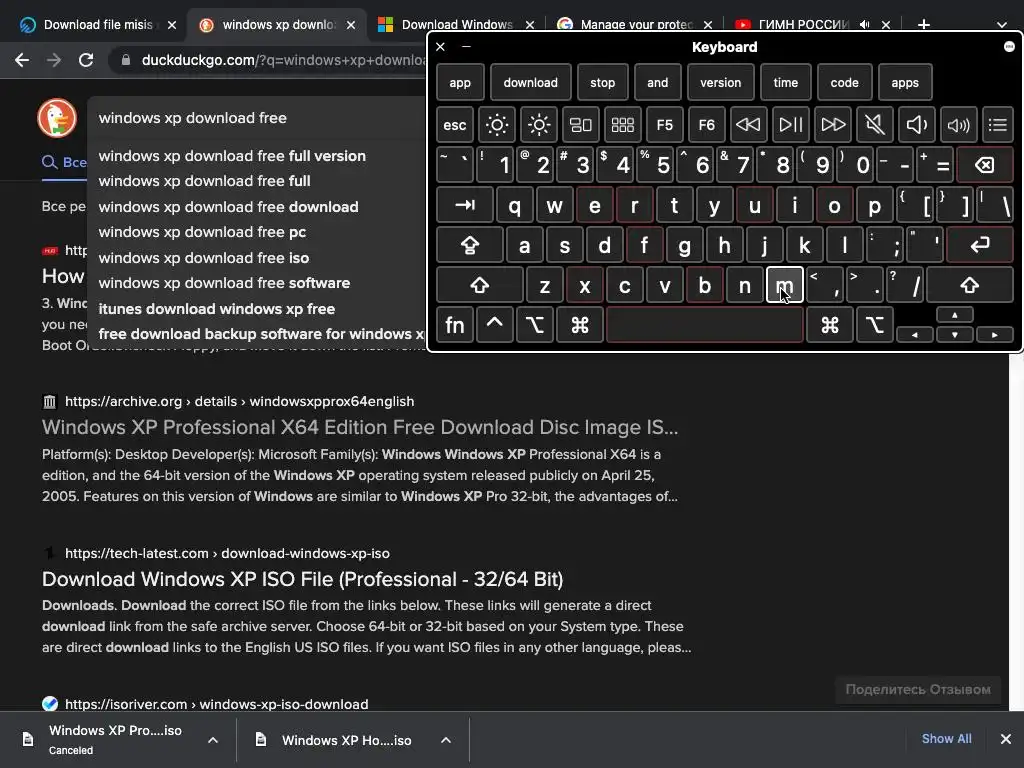Tap the tab arrow key
This screenshot has height=768, width=1024.
click(x=465, y=205)
